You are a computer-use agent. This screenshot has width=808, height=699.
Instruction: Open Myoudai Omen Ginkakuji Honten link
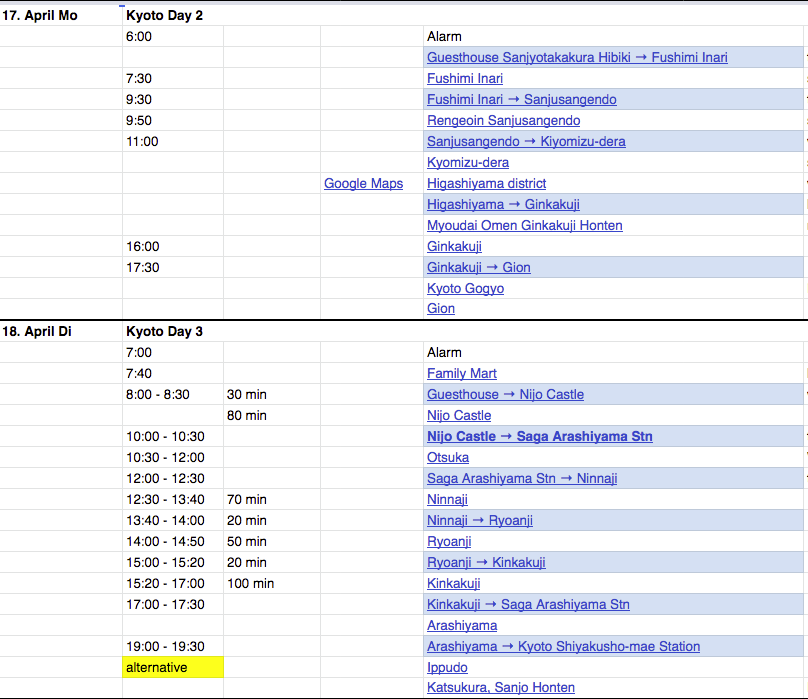coord(524,225)
